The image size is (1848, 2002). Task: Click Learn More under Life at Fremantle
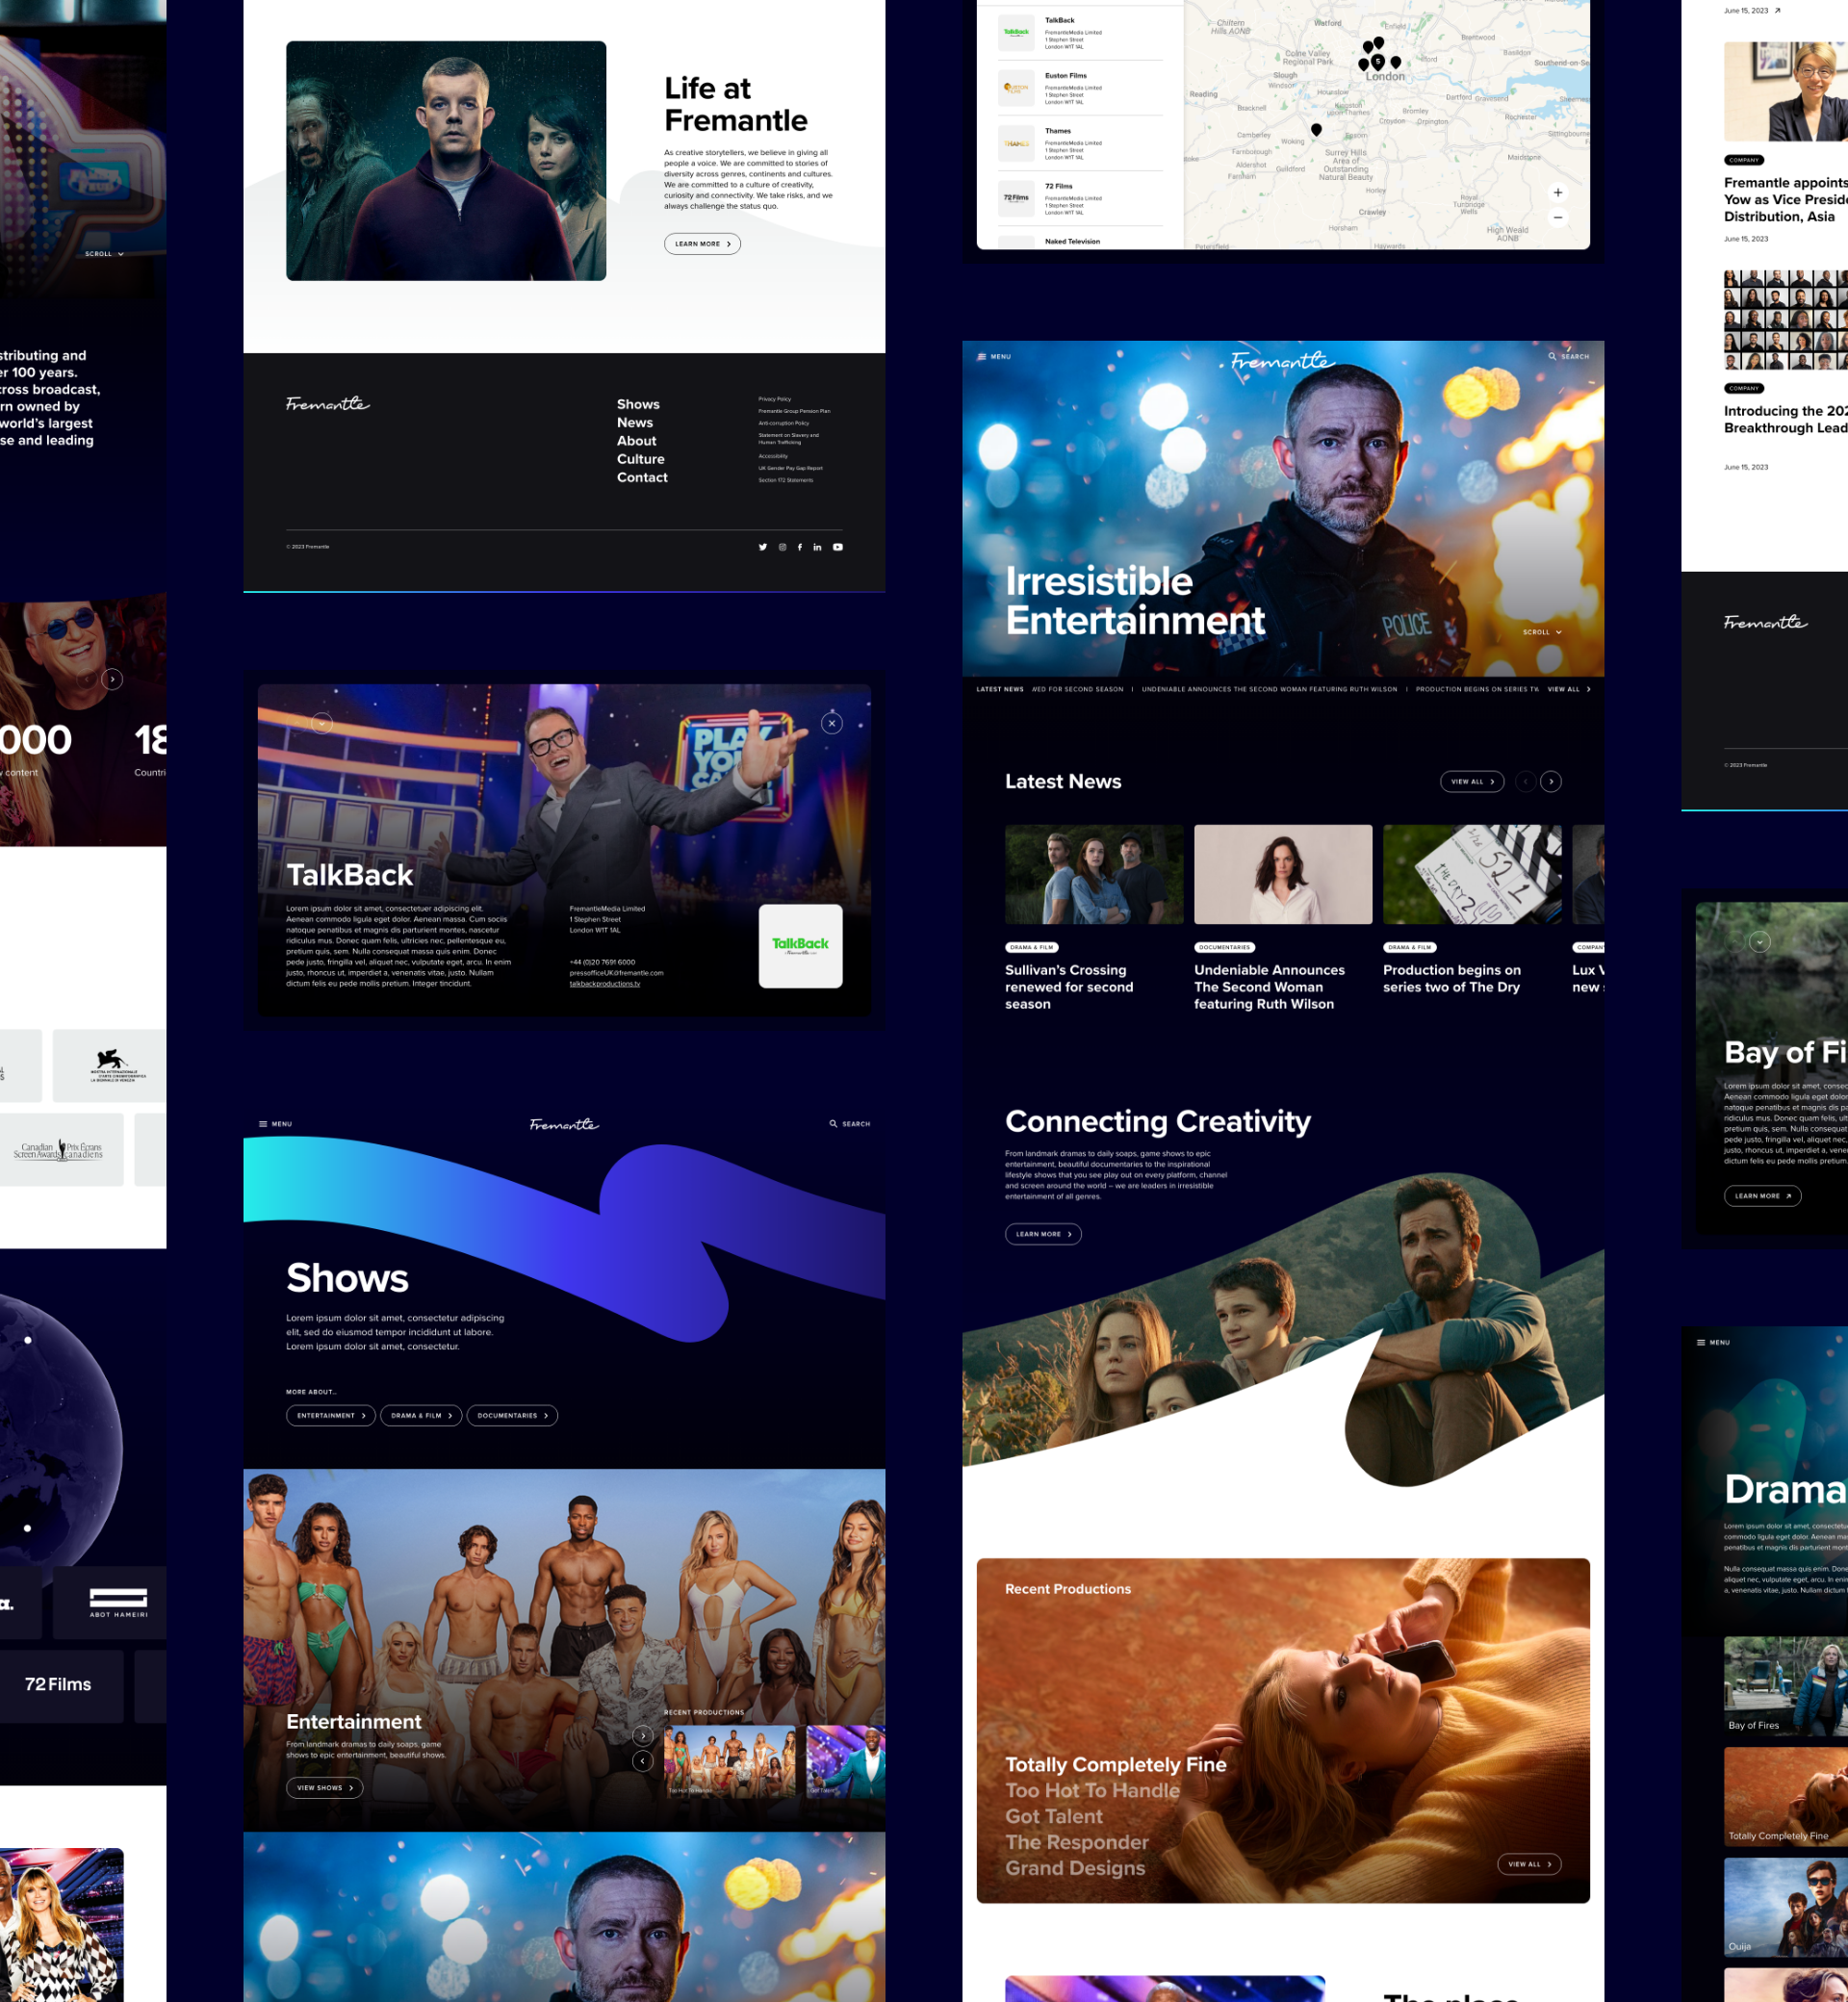click(701, 244)
